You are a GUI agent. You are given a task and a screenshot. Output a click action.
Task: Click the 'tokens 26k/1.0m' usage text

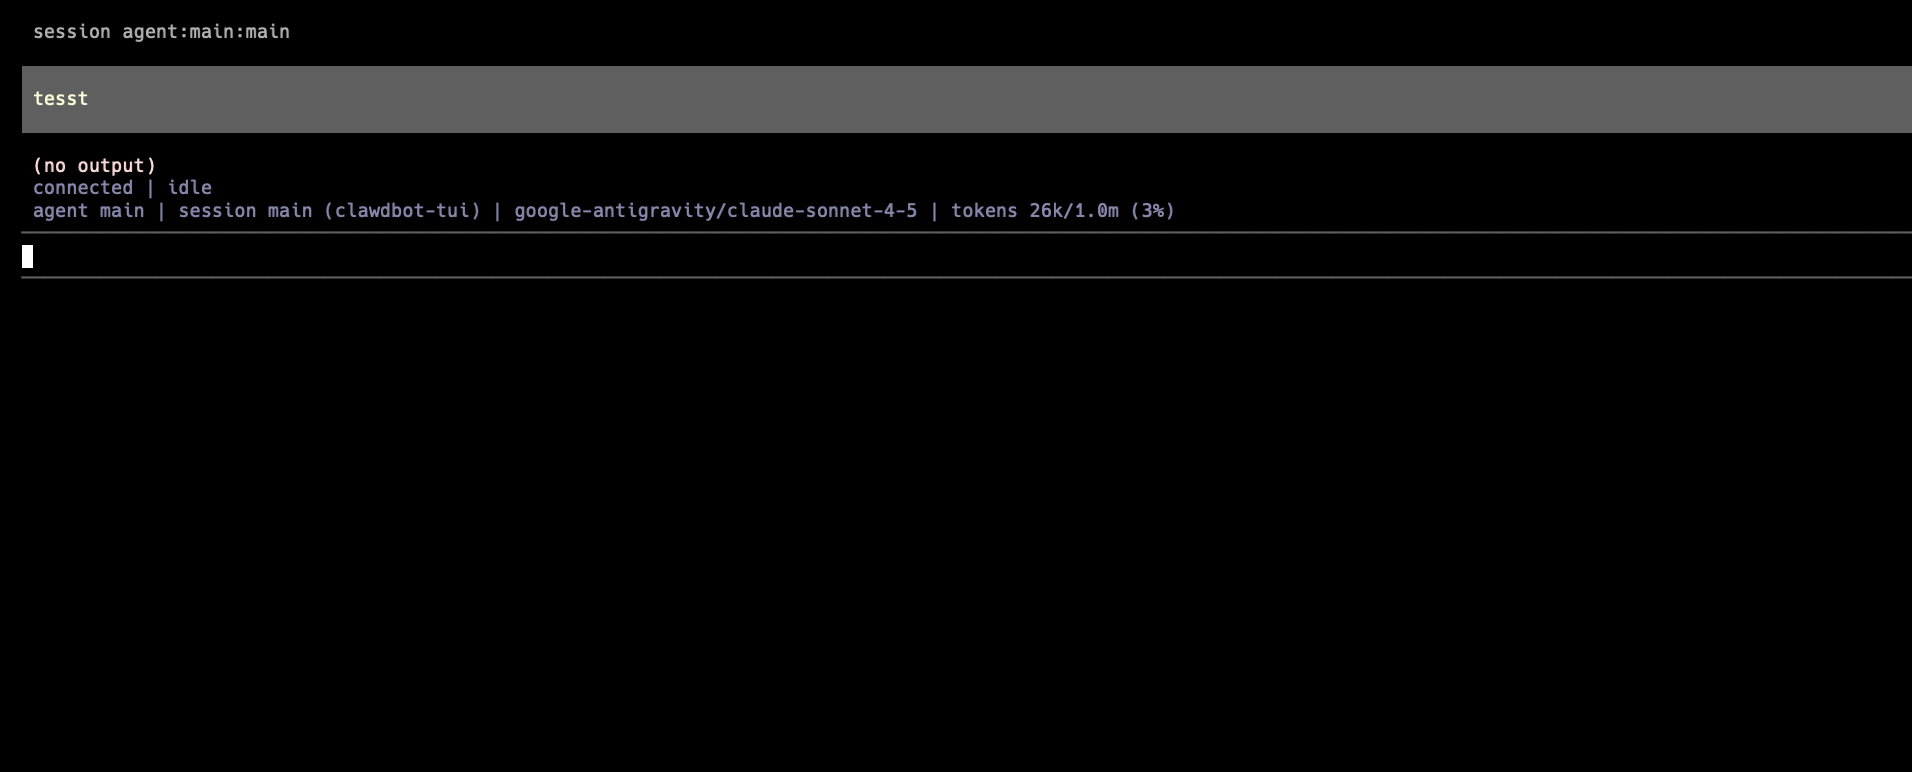[1035, 211]
